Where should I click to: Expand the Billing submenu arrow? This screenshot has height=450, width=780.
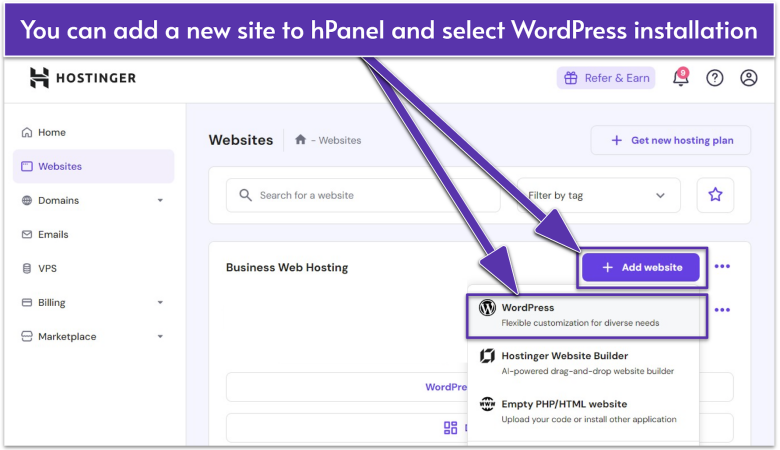click(160, 302)
